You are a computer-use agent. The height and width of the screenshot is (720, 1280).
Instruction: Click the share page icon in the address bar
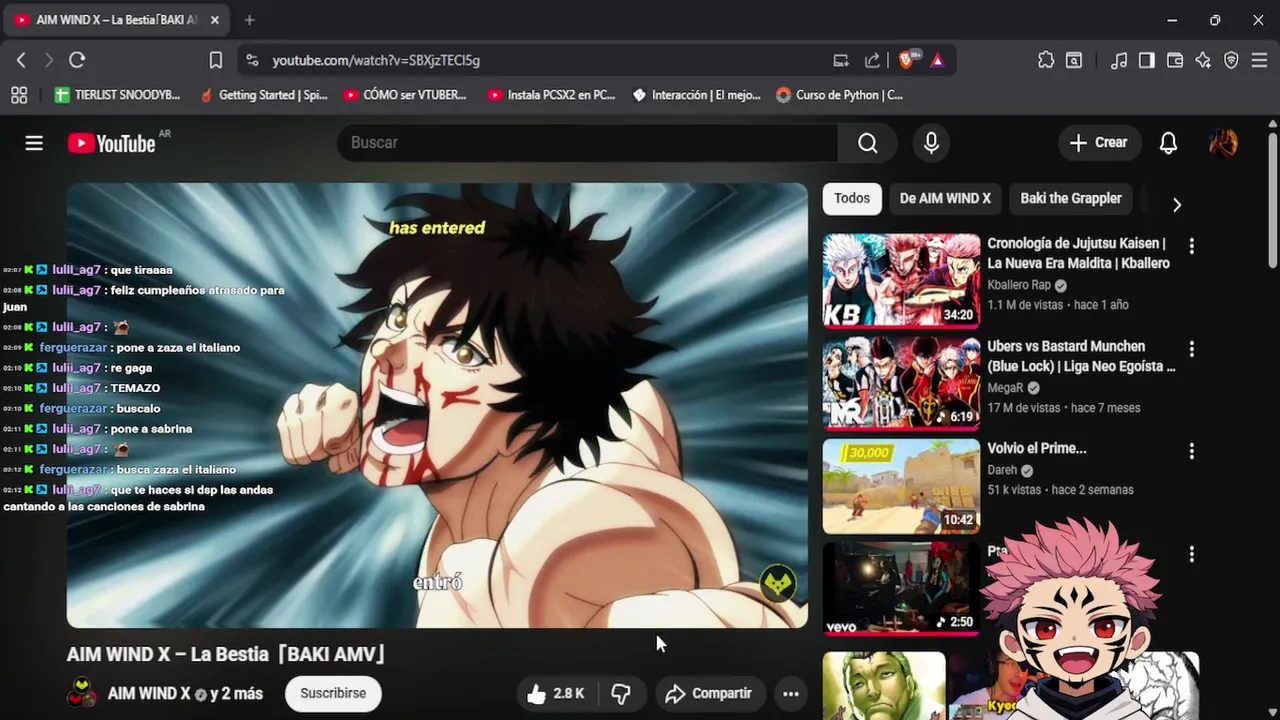click(x=872, y=60)
